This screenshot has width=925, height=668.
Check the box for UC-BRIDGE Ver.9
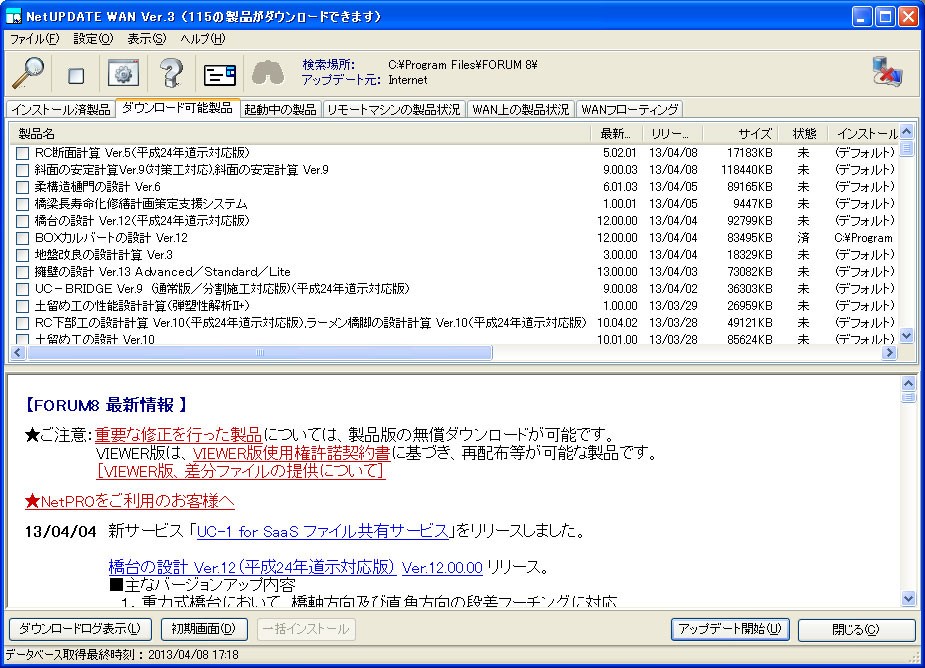(x=22, y=290)
